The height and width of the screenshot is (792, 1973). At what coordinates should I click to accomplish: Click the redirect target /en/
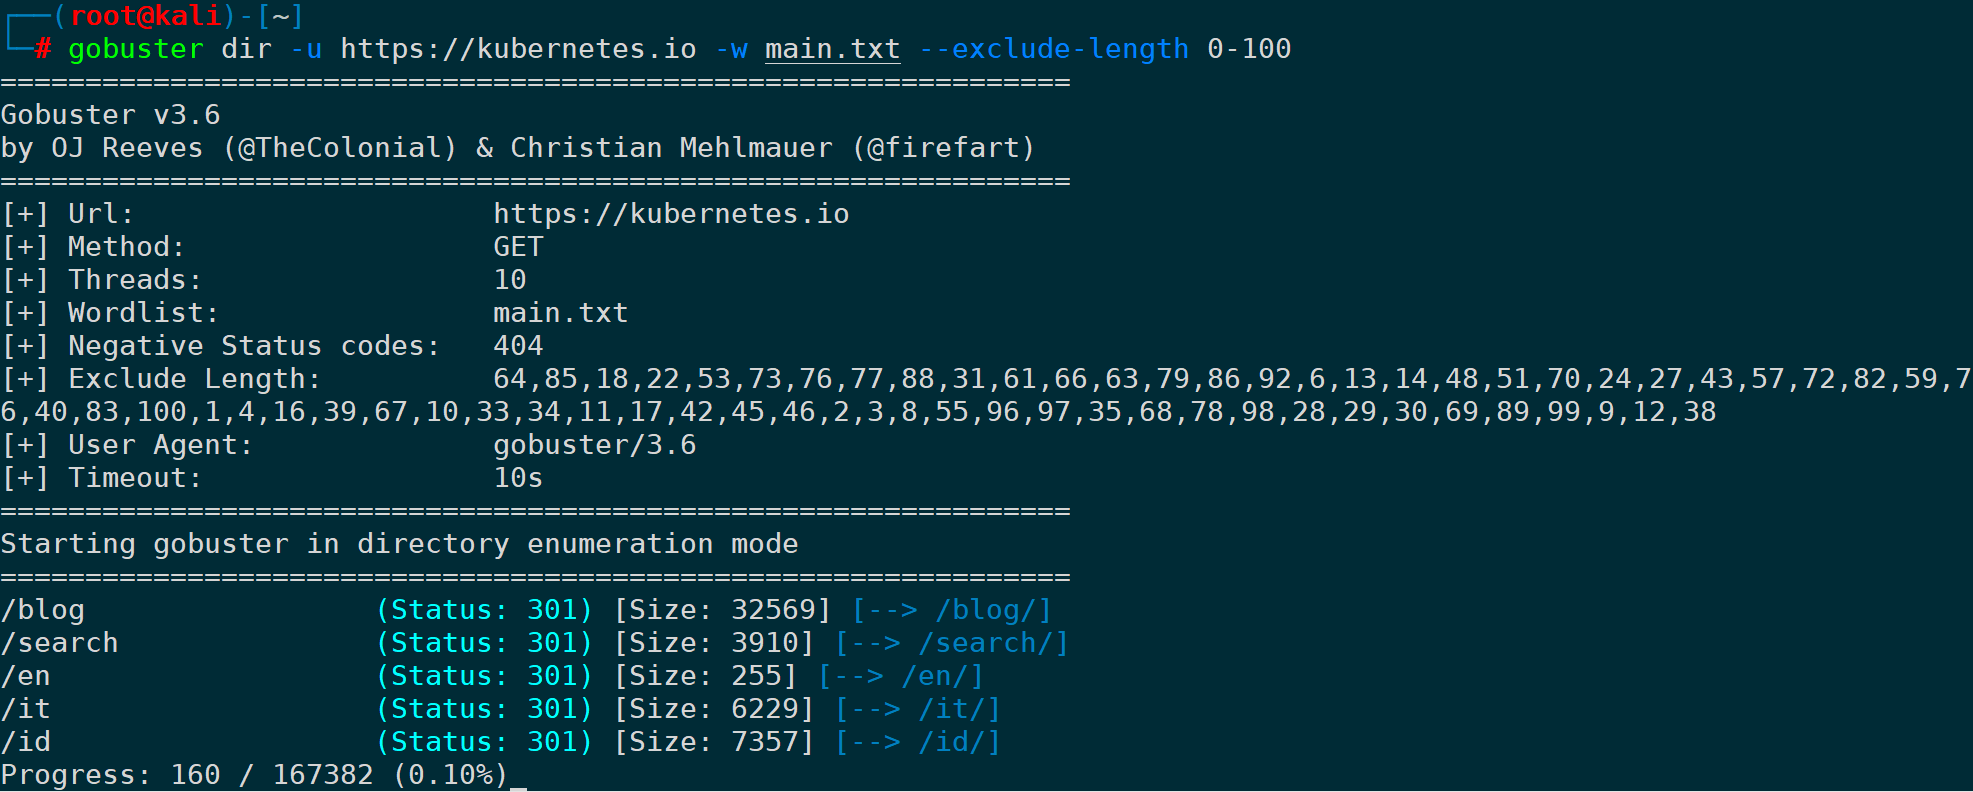(x=934, y=676)
